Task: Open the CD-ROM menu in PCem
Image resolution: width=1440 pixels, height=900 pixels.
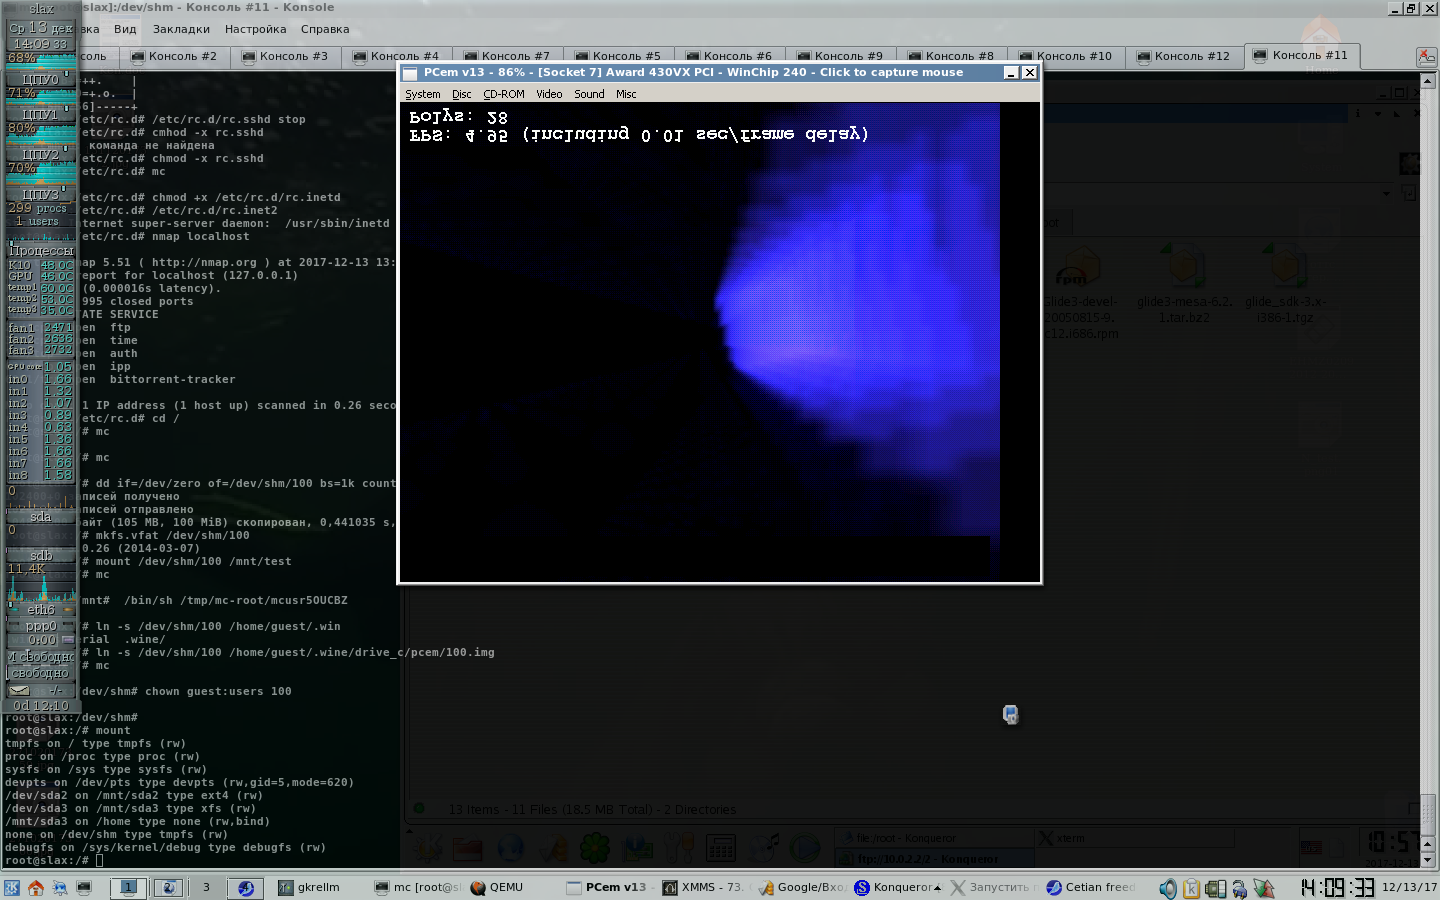Action: pyautogui.click(x=503, y=94)
